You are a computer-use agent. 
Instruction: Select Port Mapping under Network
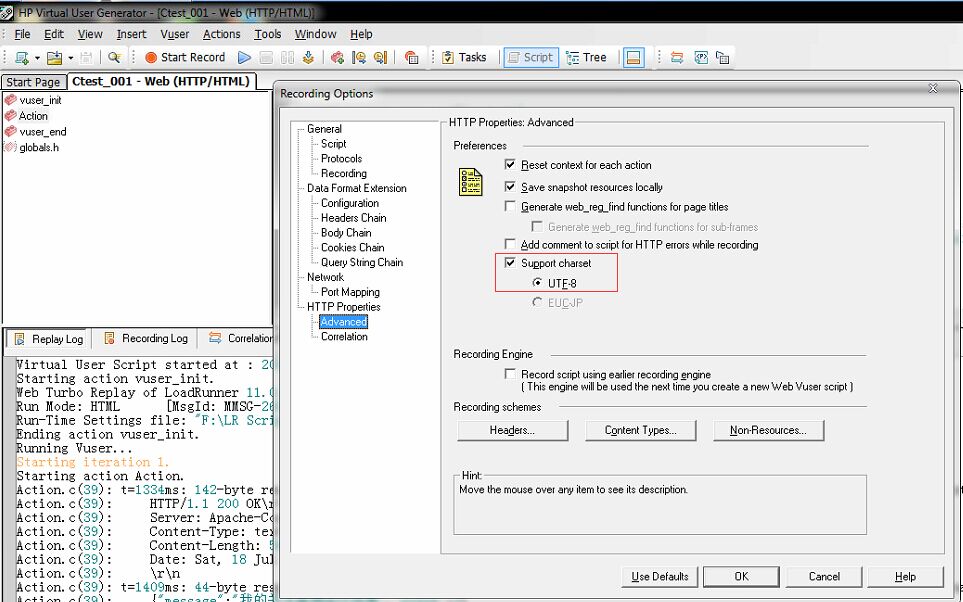point(350,292)
